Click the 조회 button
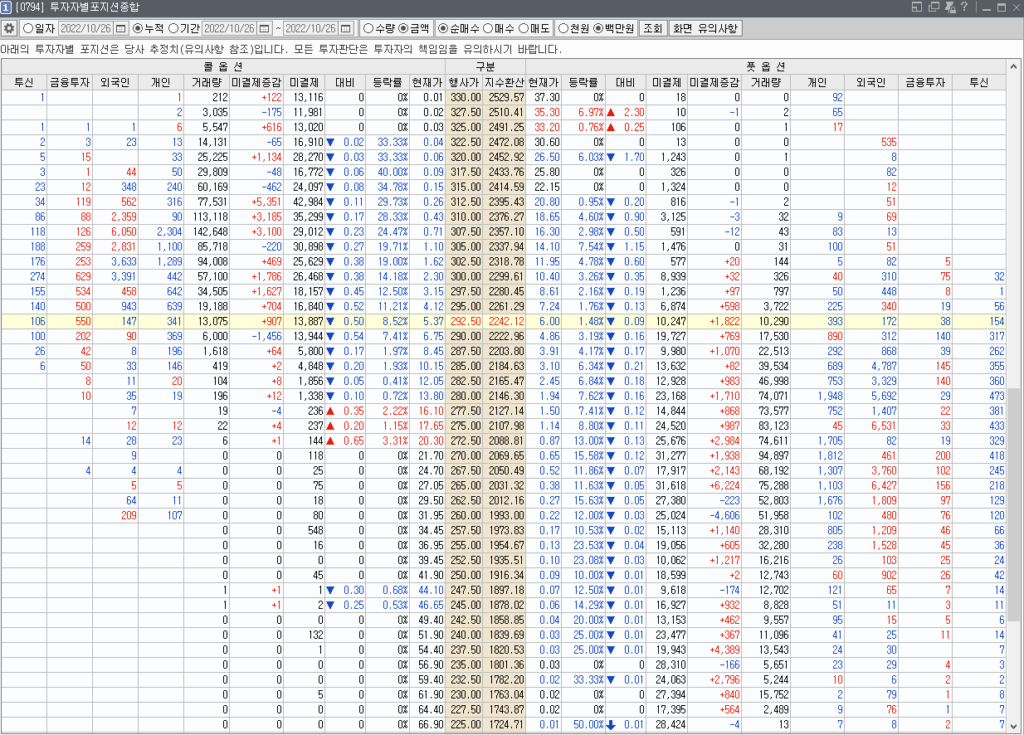Image resolution: width=1024 pixels, height=735 pixels. coord(651,28)
